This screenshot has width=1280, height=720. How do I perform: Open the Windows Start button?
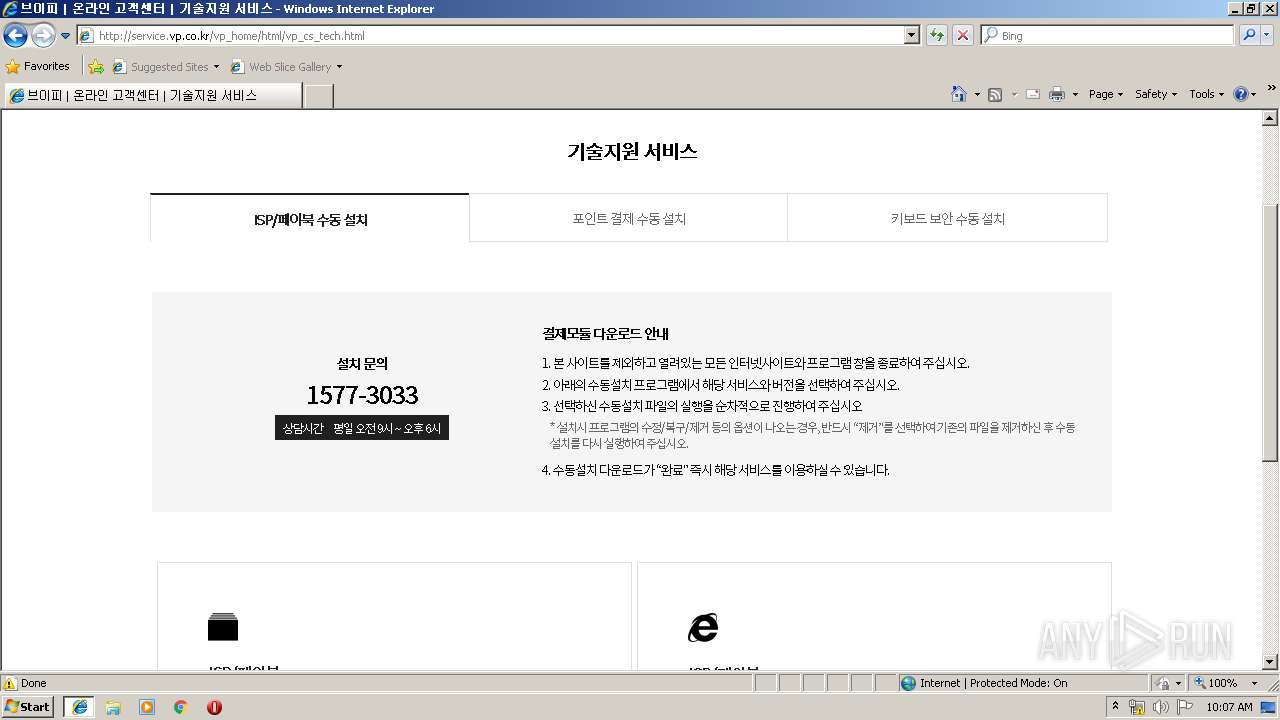click(28, 707)
